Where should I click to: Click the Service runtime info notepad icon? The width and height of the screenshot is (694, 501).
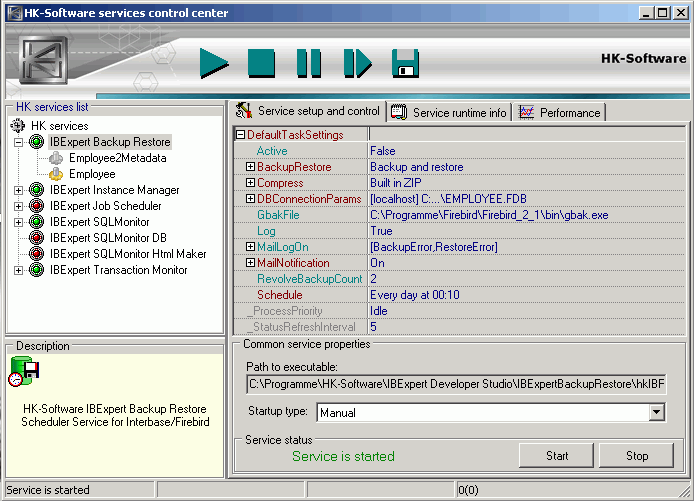399,112
